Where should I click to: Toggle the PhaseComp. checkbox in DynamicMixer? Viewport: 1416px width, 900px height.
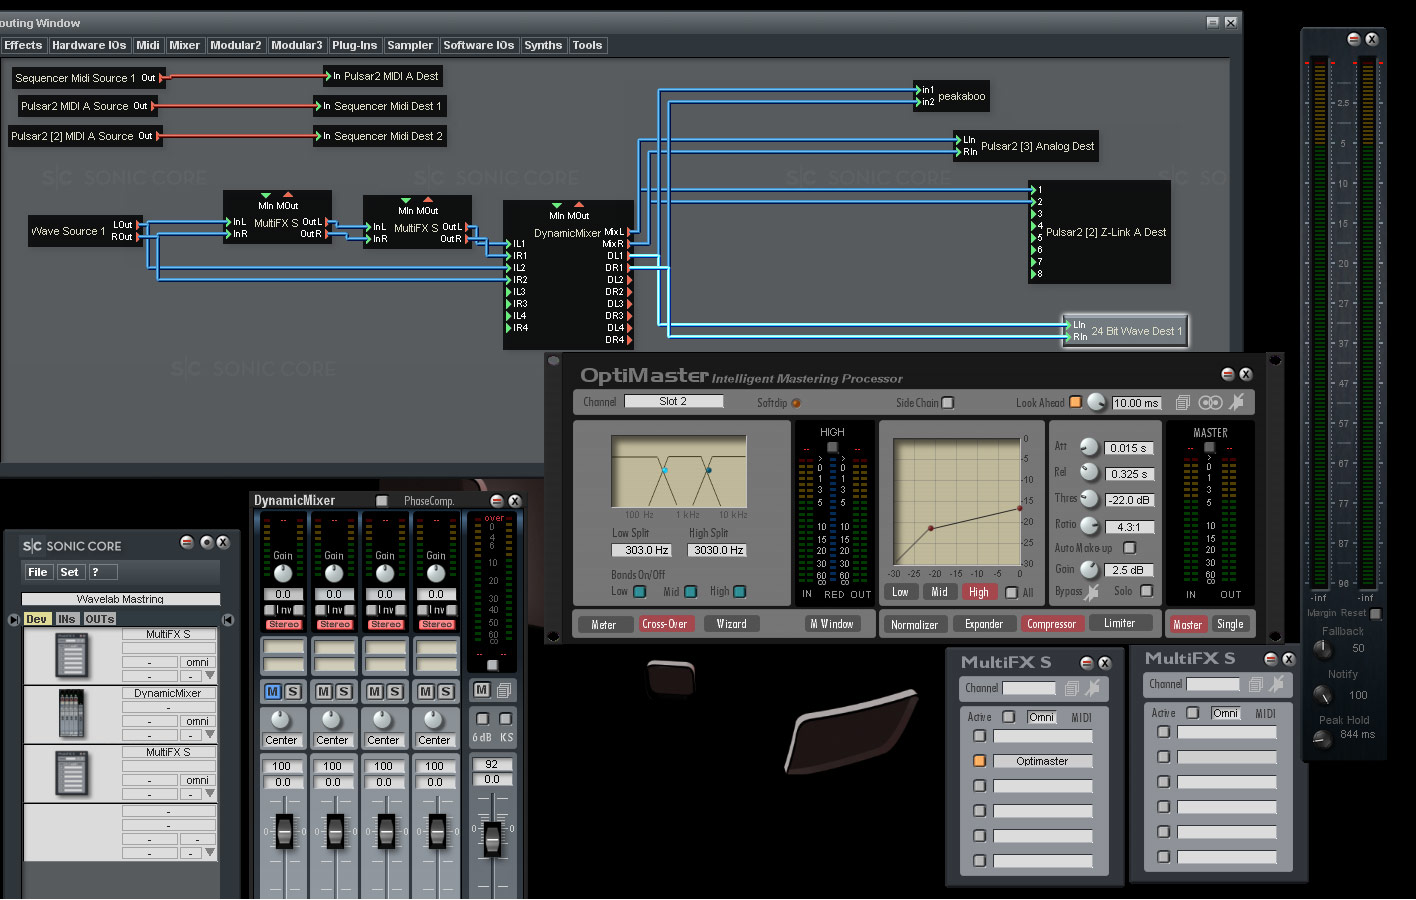381,500
